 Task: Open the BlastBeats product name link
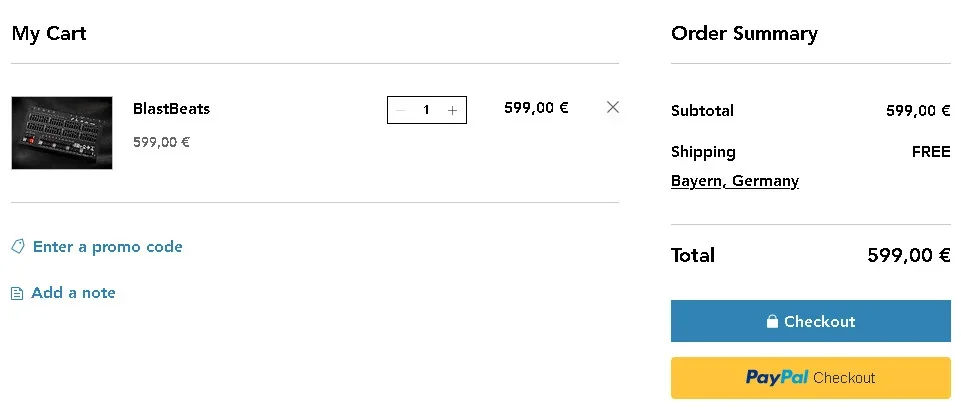(171, 108)
